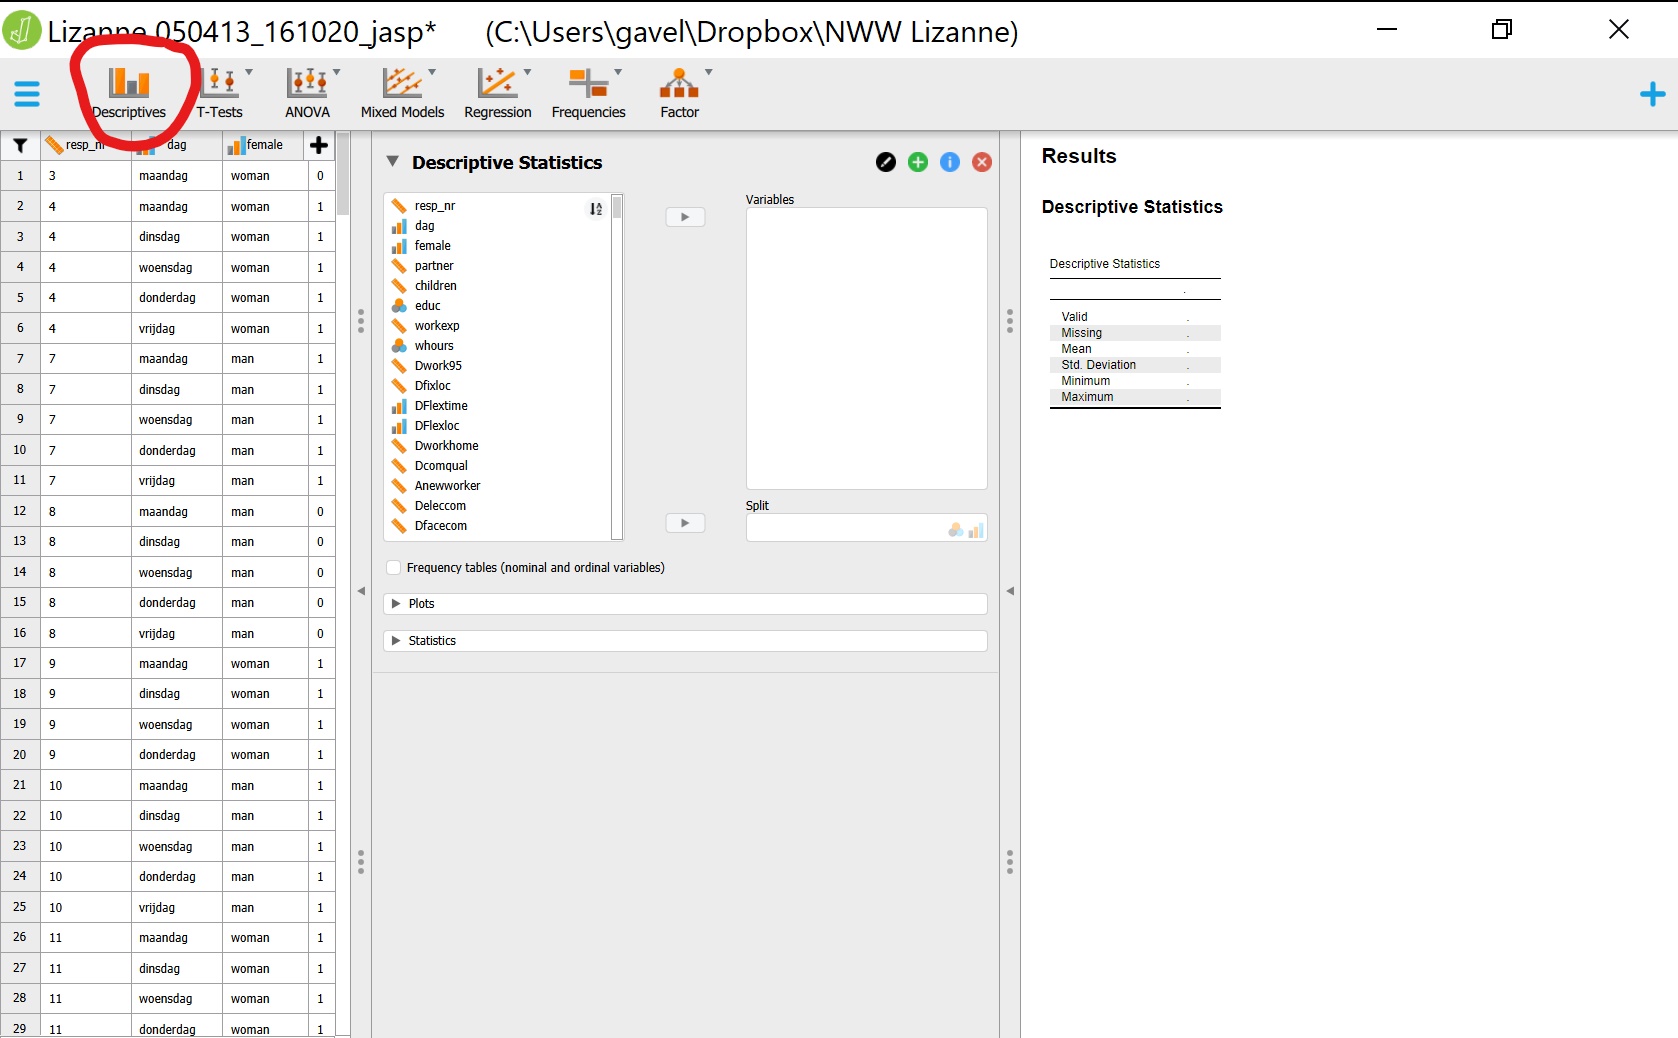Open the Frequencies analysis
The height and width of the screenshot is (1038, 1678).
(x=588, y=93)
